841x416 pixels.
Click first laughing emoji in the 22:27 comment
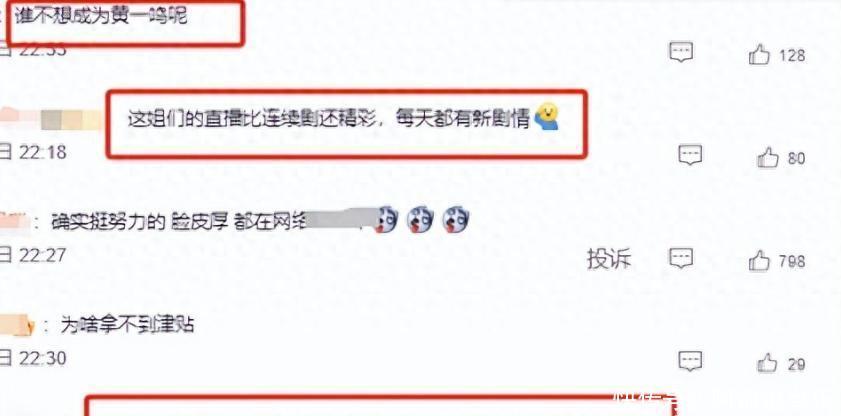(388, 220)
